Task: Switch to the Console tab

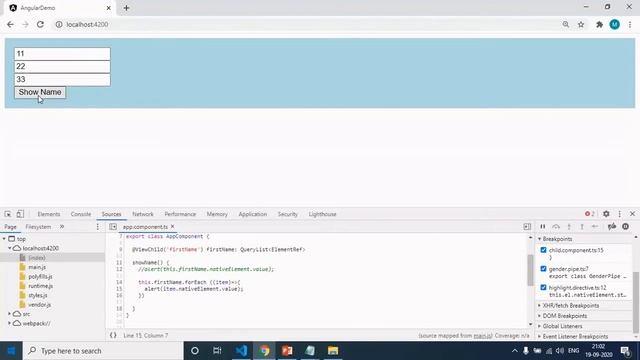Action: click(81, 214)
